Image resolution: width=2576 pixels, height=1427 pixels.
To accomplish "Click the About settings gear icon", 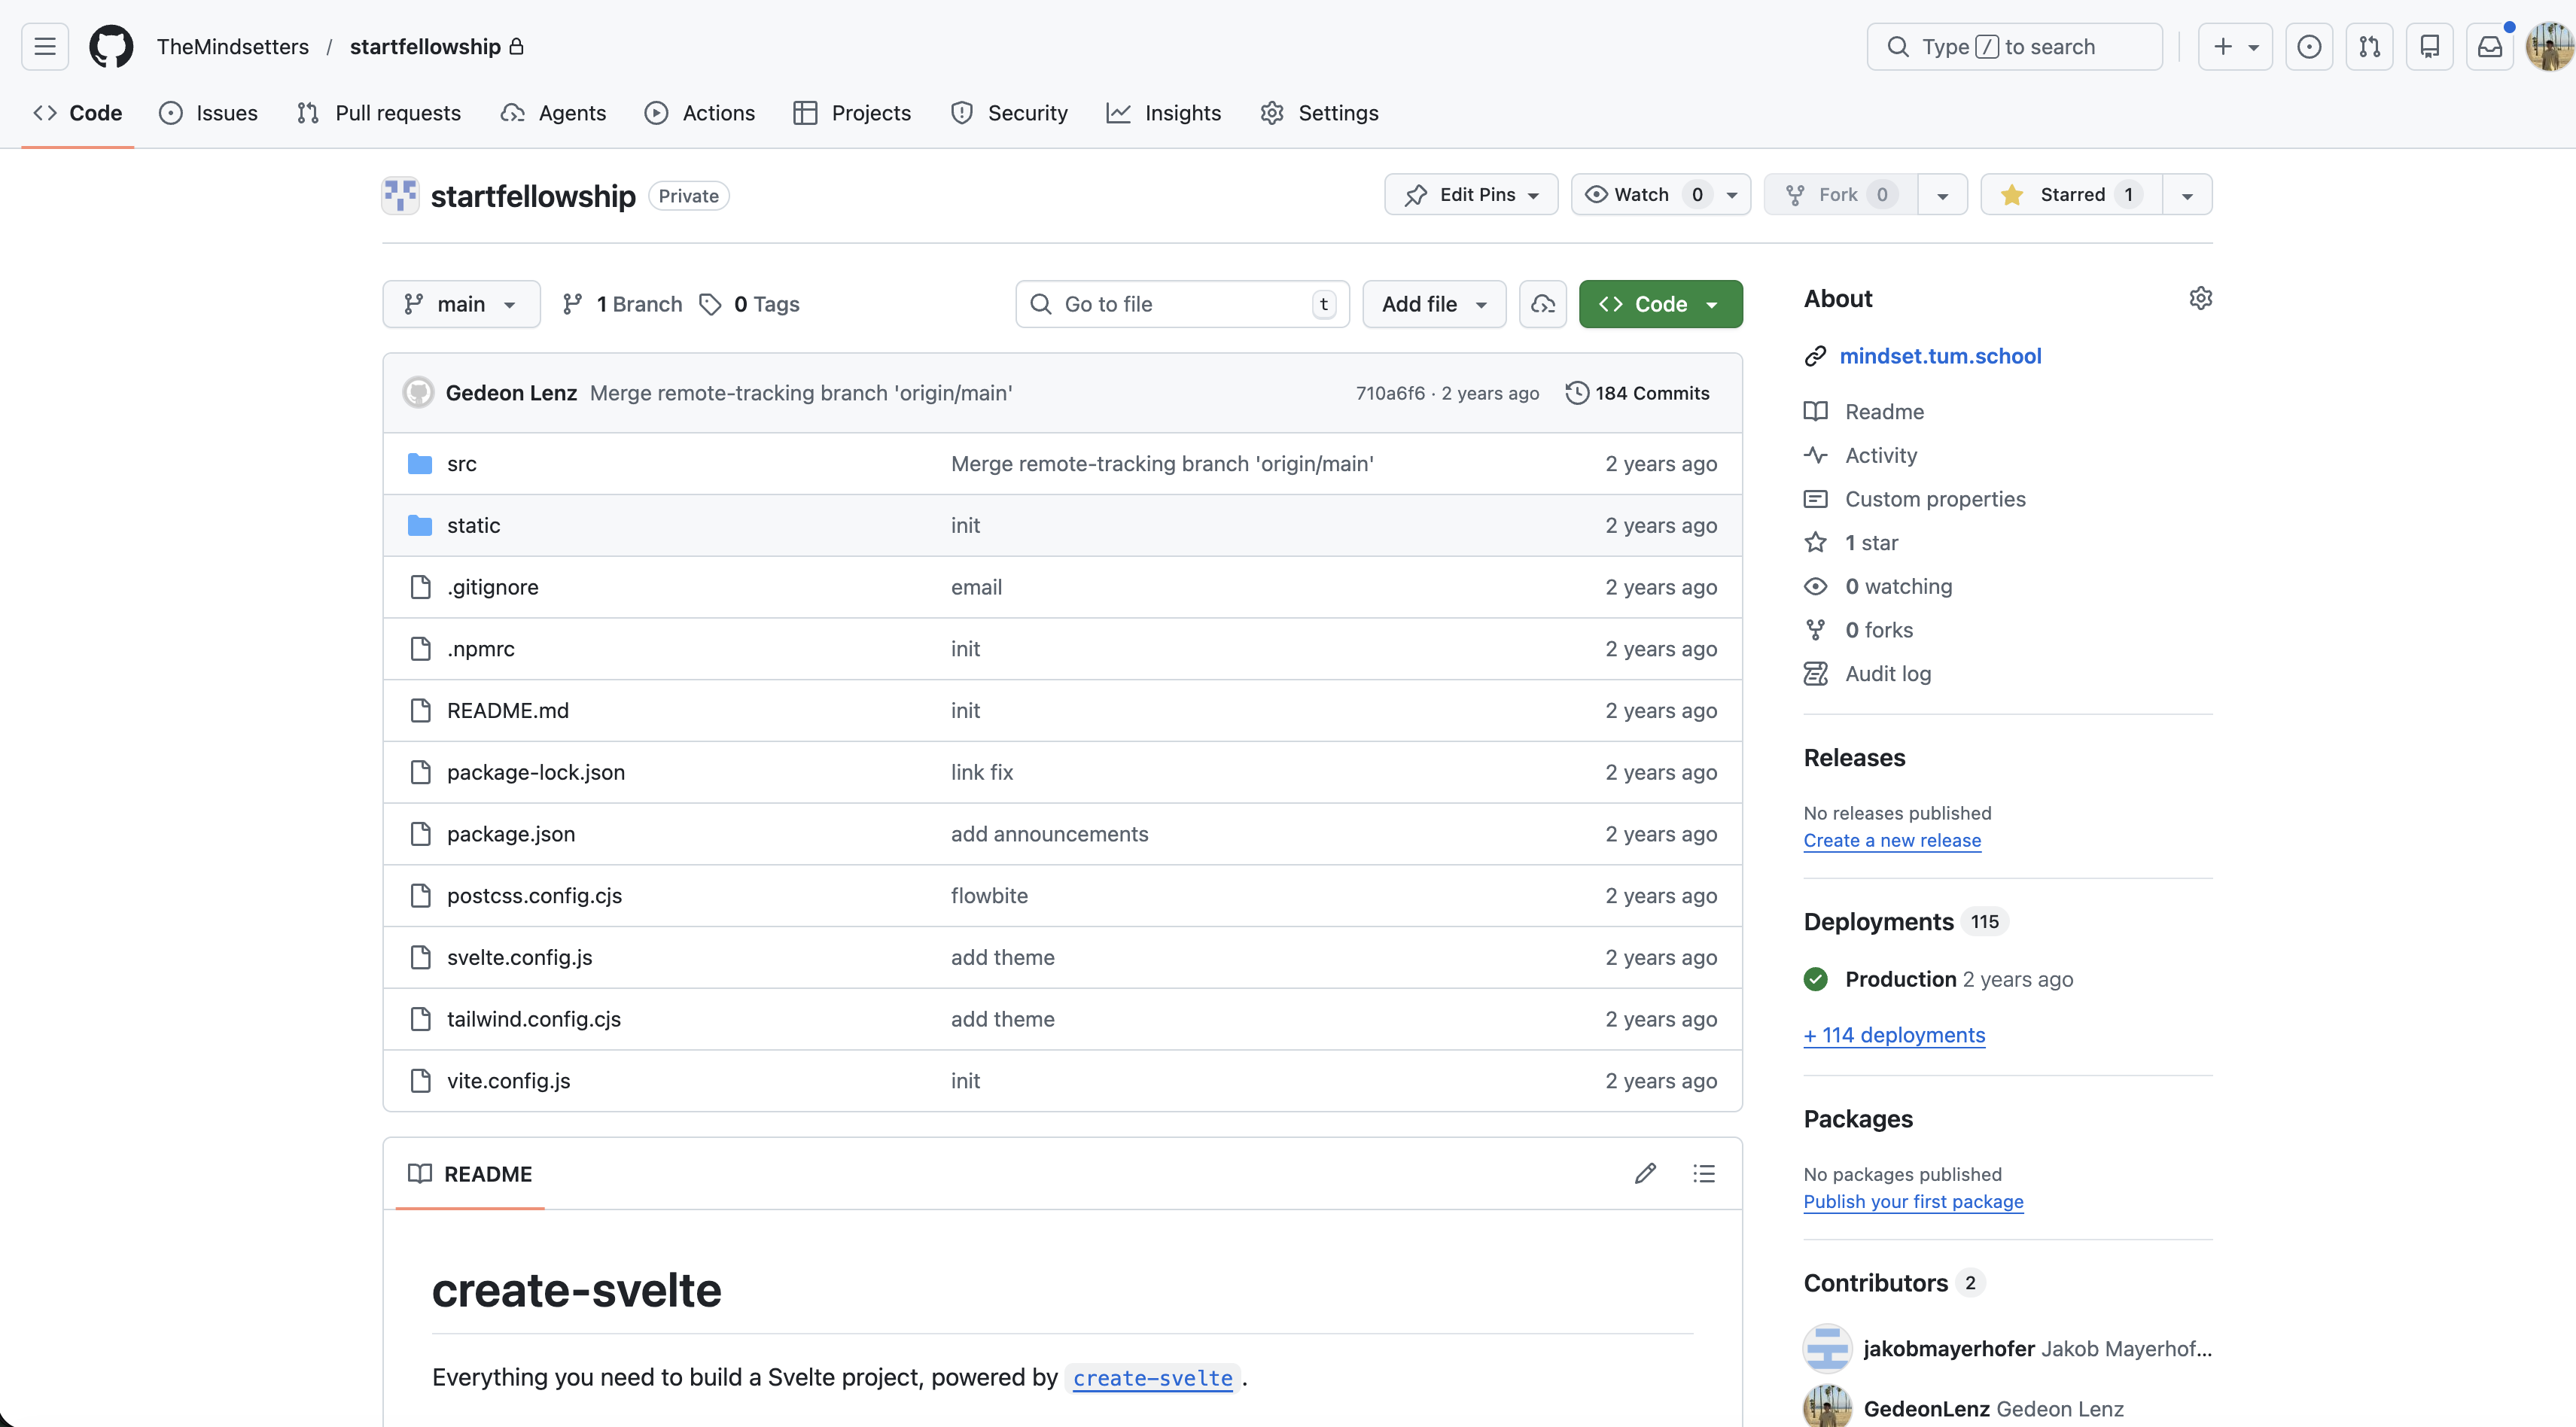I will click(2200, 298).
